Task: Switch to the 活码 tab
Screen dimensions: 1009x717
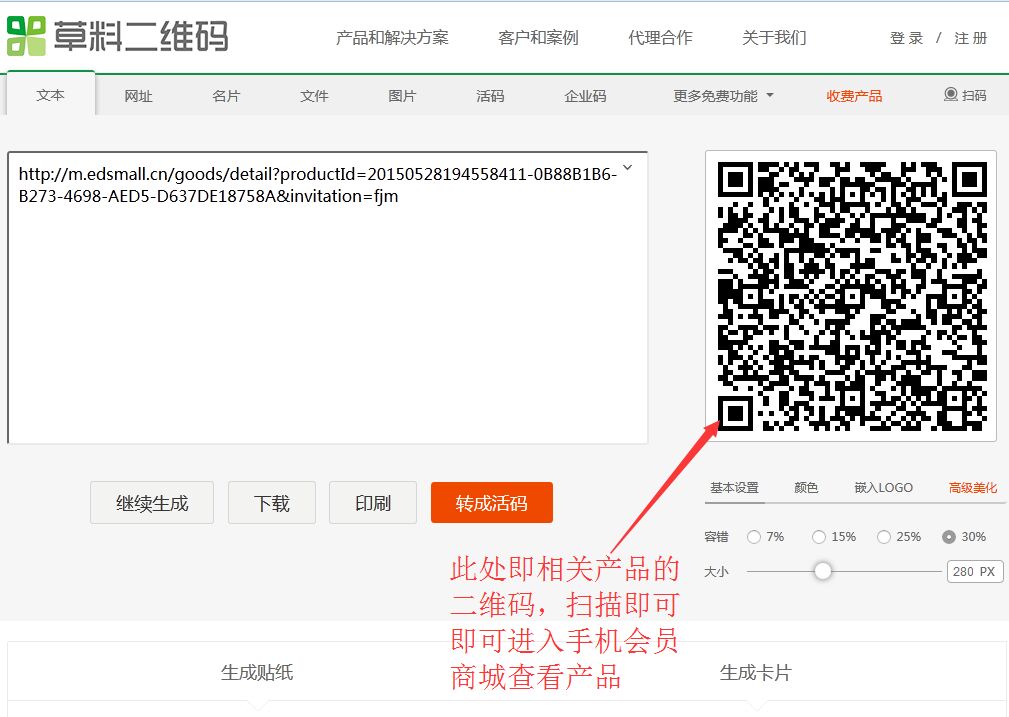Action: tap(490, 96)
